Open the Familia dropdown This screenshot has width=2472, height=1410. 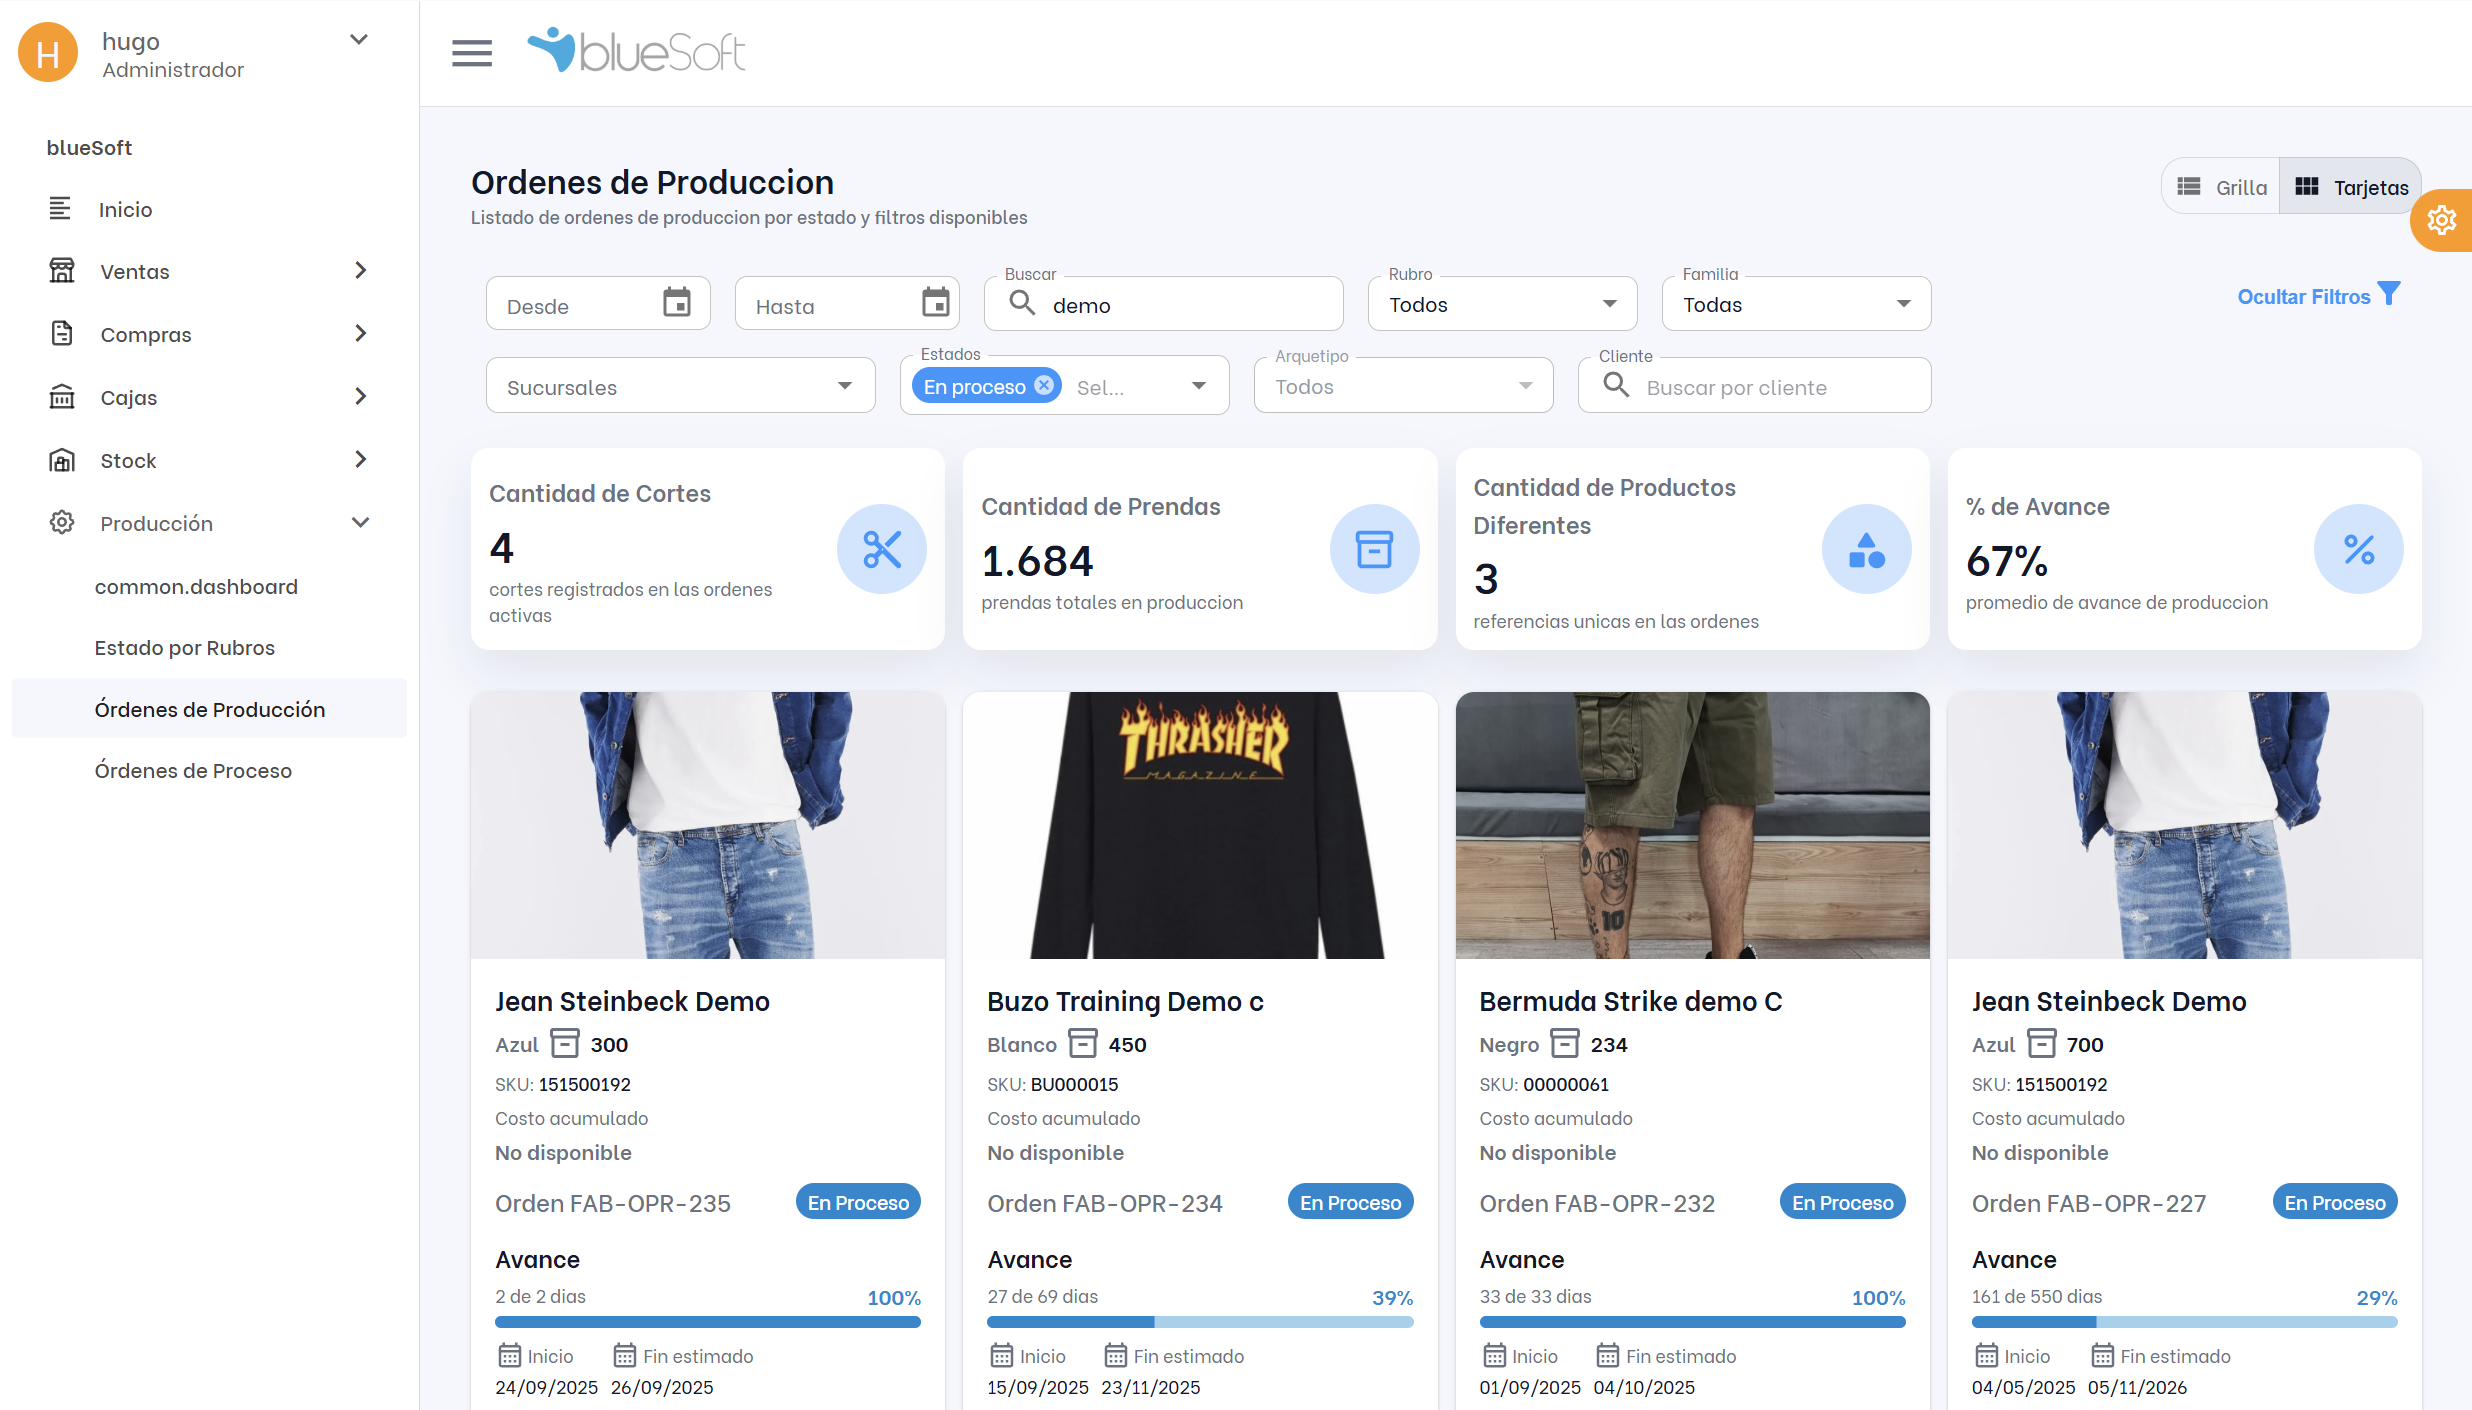coord(1796,304)
